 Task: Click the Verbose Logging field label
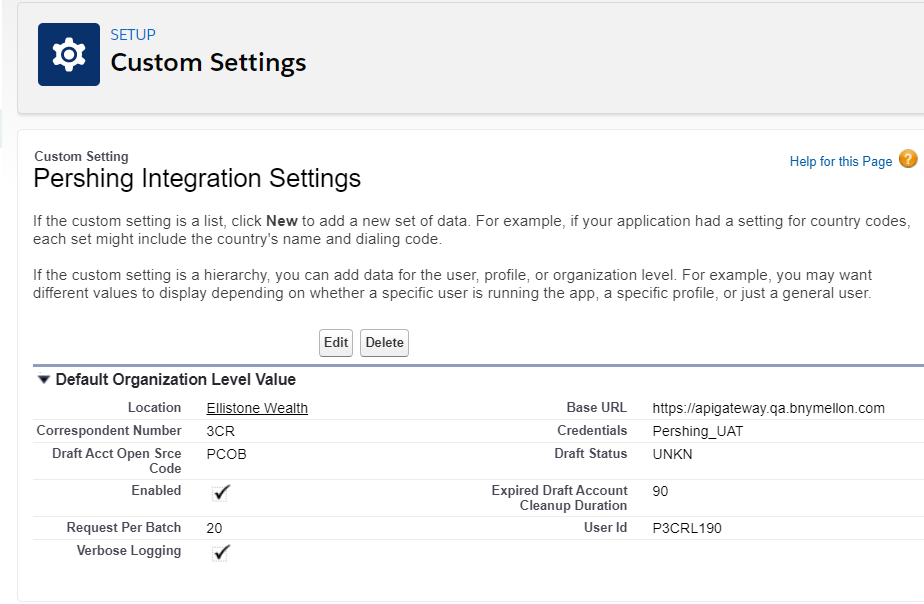tap(129, 550)
